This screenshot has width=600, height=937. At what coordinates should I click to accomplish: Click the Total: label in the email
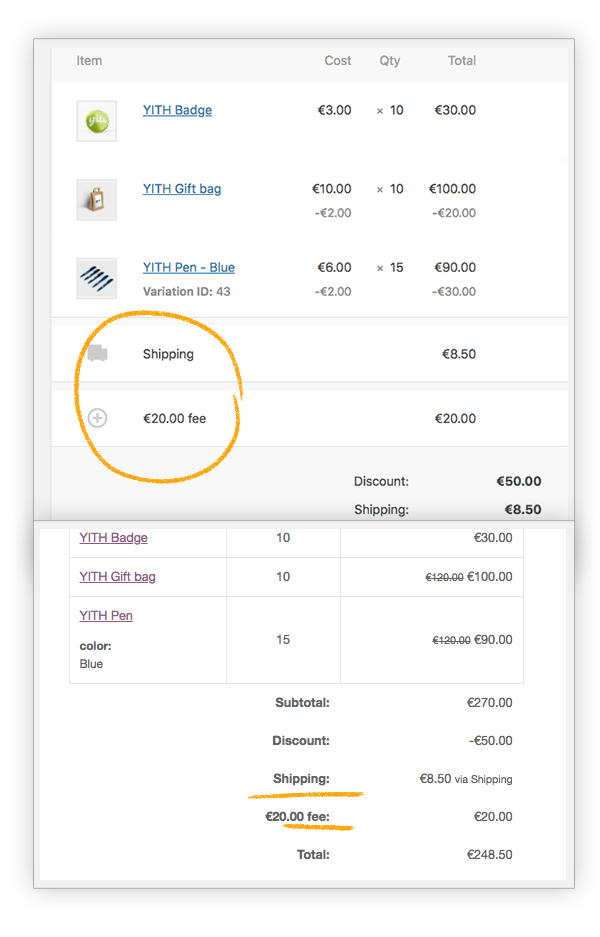[313, 855]
